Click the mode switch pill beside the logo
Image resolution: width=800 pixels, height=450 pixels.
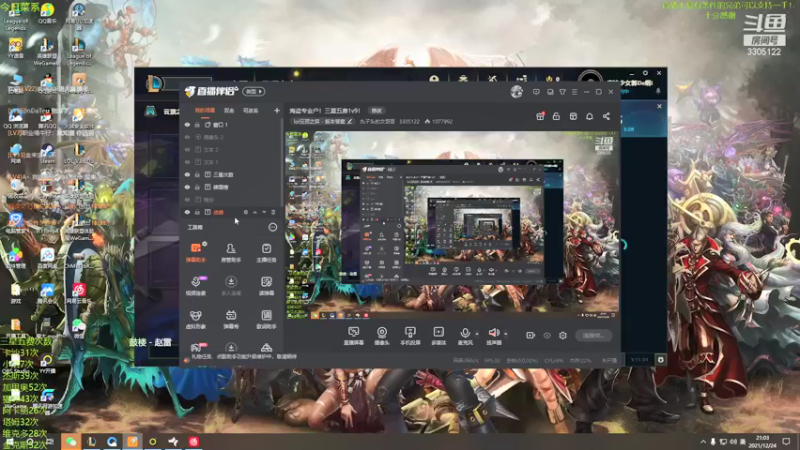click(x=254, y=91)
